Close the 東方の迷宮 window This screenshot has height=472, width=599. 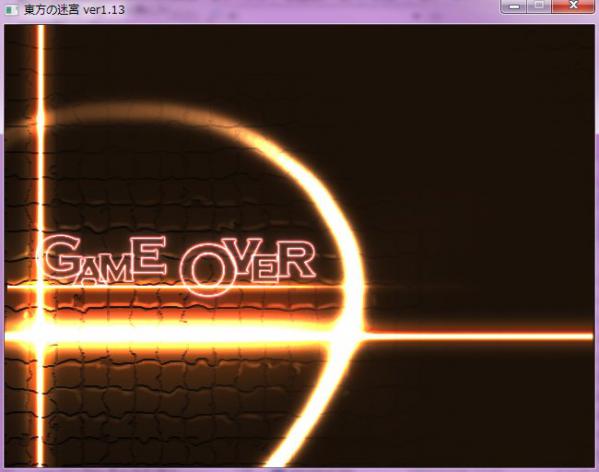(573, 6)
